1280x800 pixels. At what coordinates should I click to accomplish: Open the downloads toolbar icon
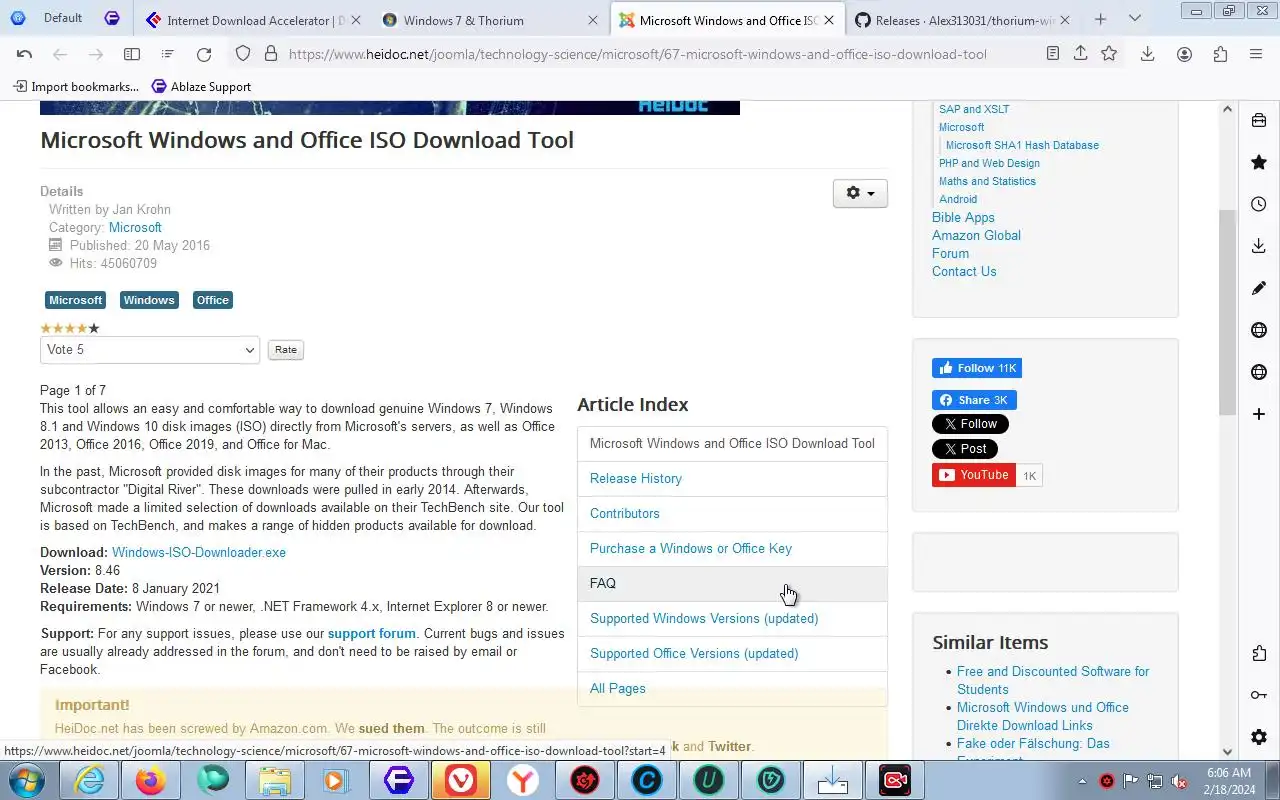click(1148, 54)
